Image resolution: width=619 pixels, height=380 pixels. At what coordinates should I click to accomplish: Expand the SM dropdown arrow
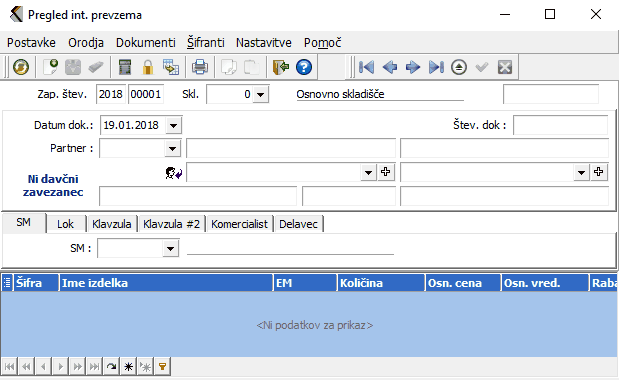pos(171,249)
